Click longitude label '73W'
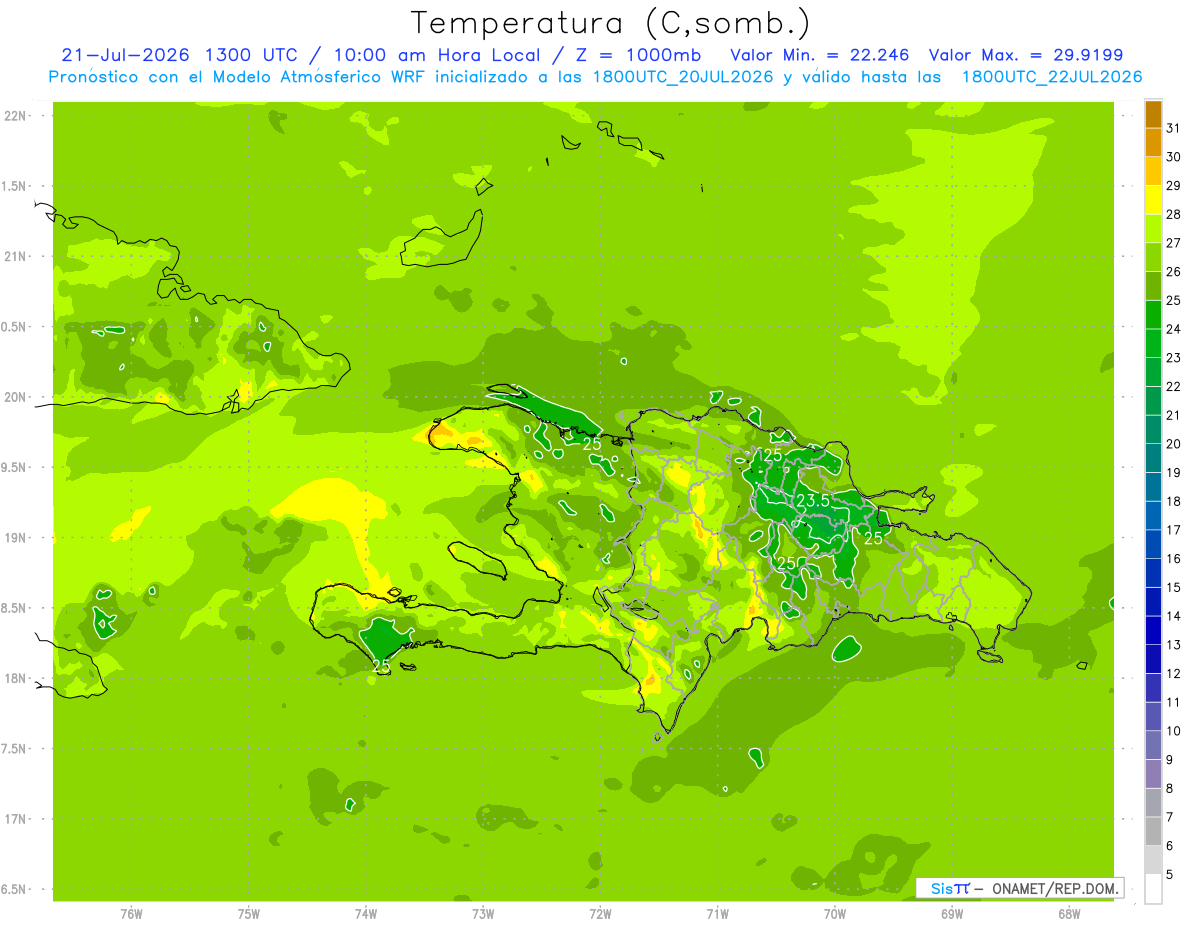This screenshot has height=927, width=1200. (x=483, y=914)
